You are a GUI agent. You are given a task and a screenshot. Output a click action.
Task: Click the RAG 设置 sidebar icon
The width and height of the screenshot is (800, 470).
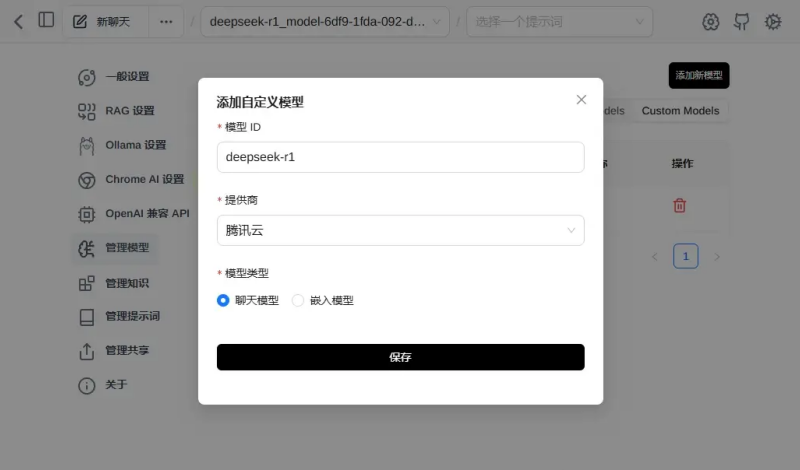pos(86,112)
